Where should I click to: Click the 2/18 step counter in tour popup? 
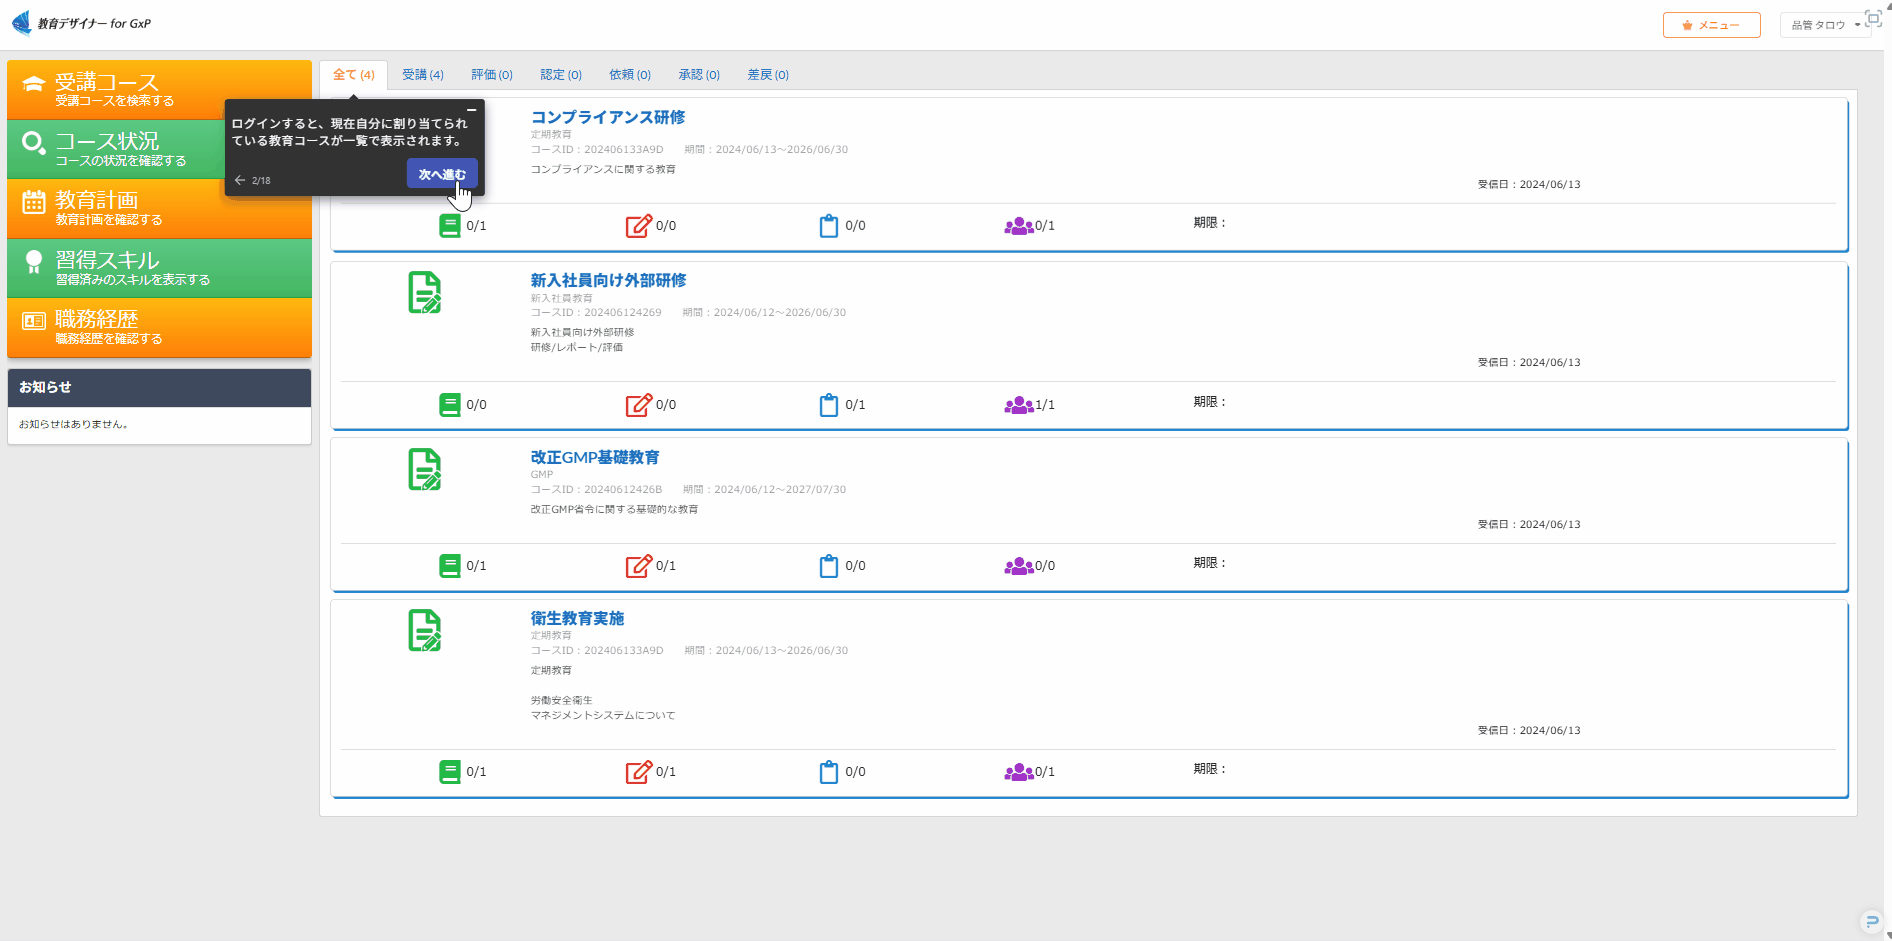click(x=261, y=181)
